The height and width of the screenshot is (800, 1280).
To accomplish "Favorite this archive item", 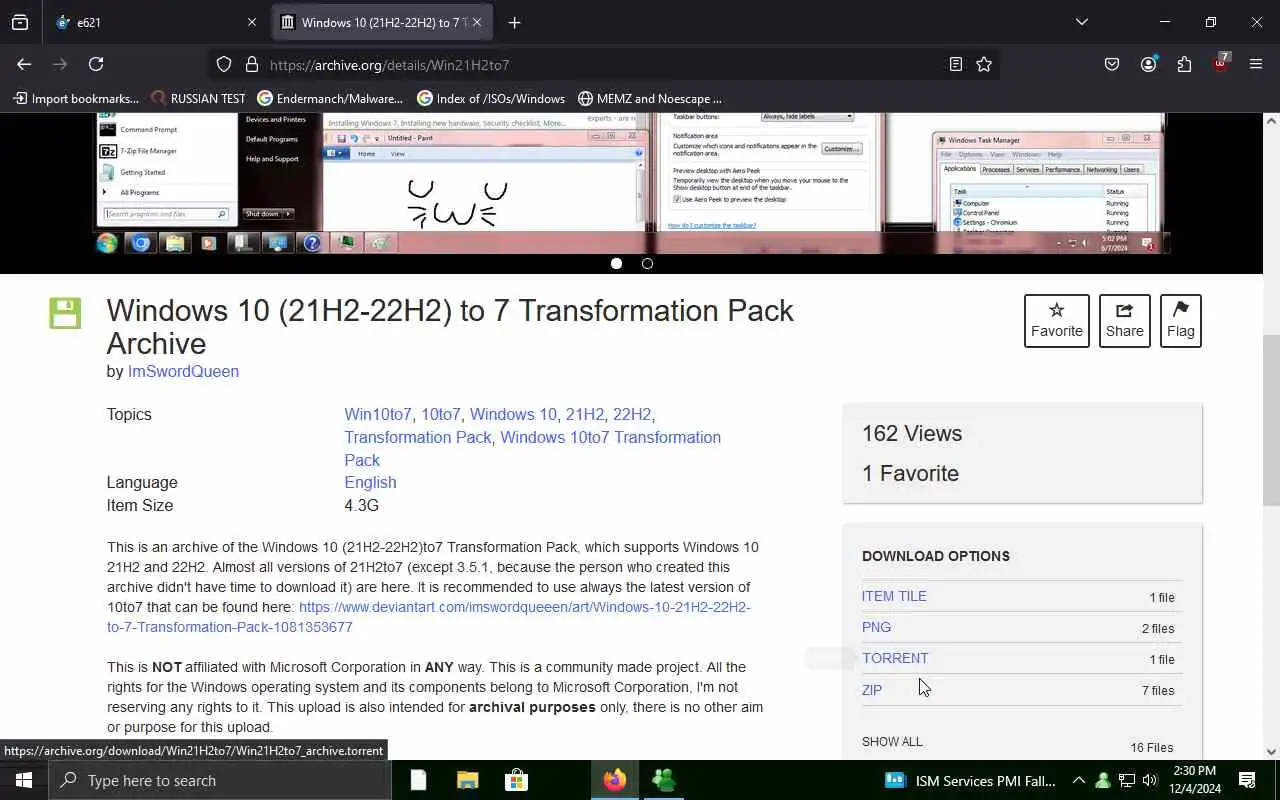I will [x=1057, y=321].
